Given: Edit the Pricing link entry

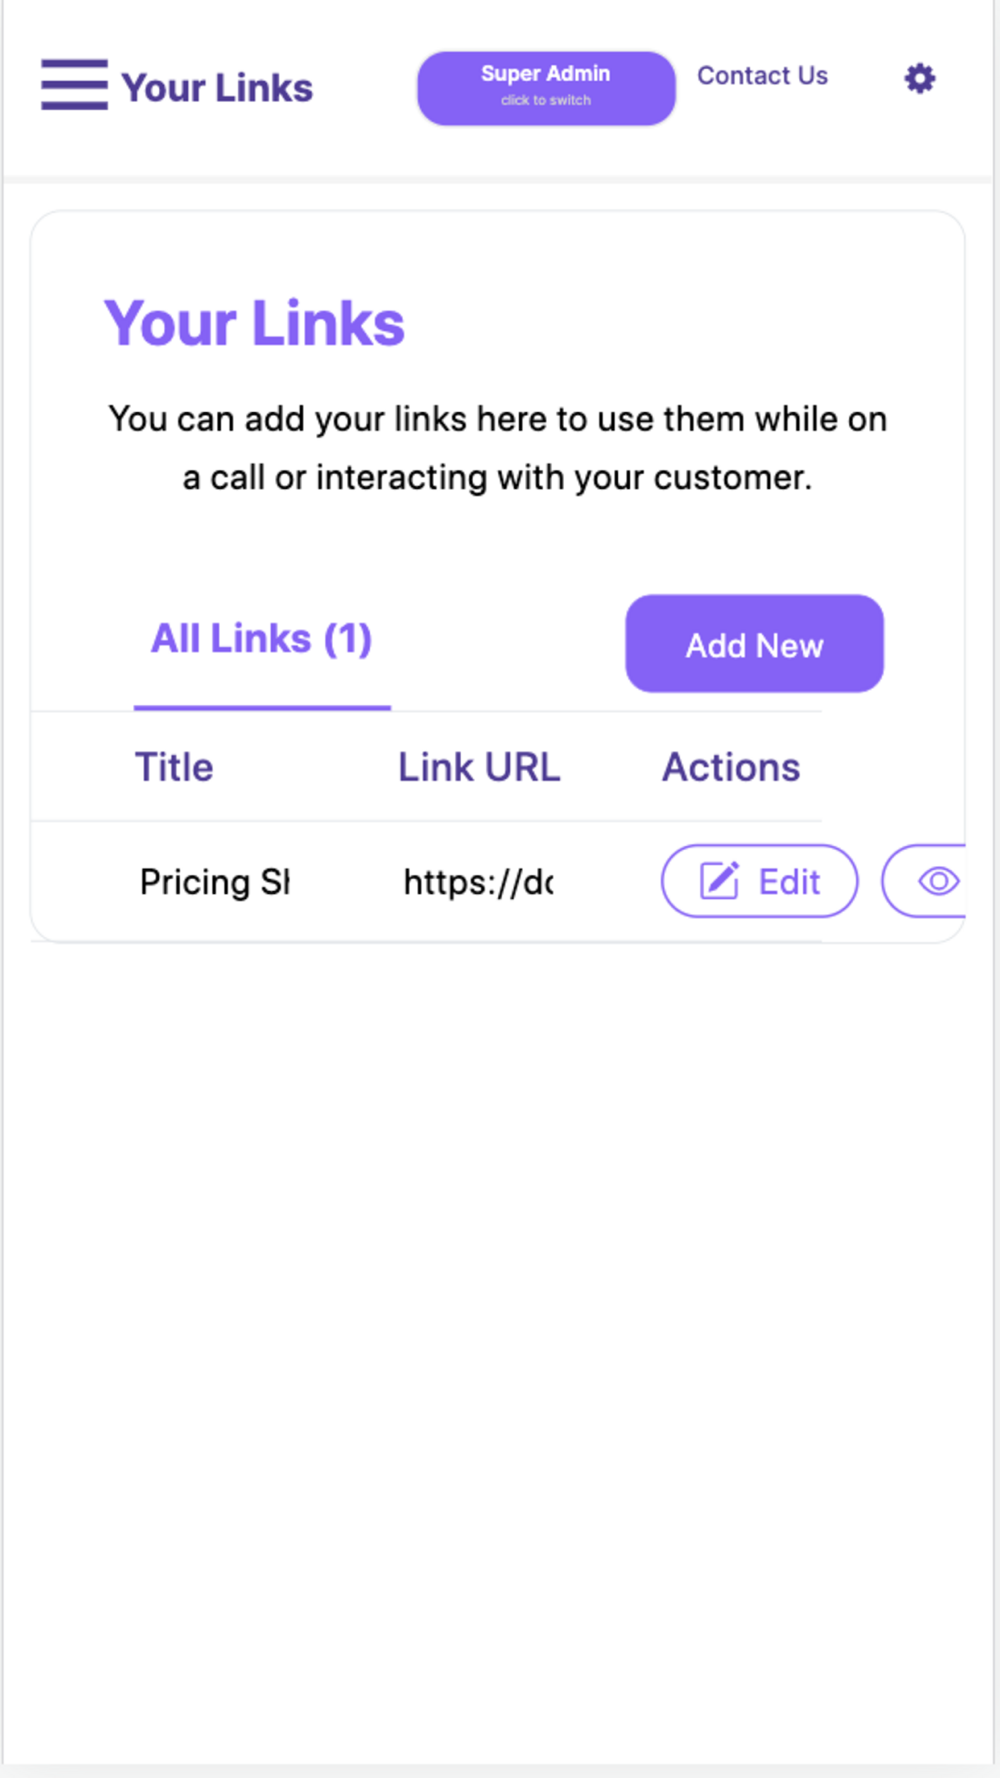Looking at the screenshot, I should (759, 881).
